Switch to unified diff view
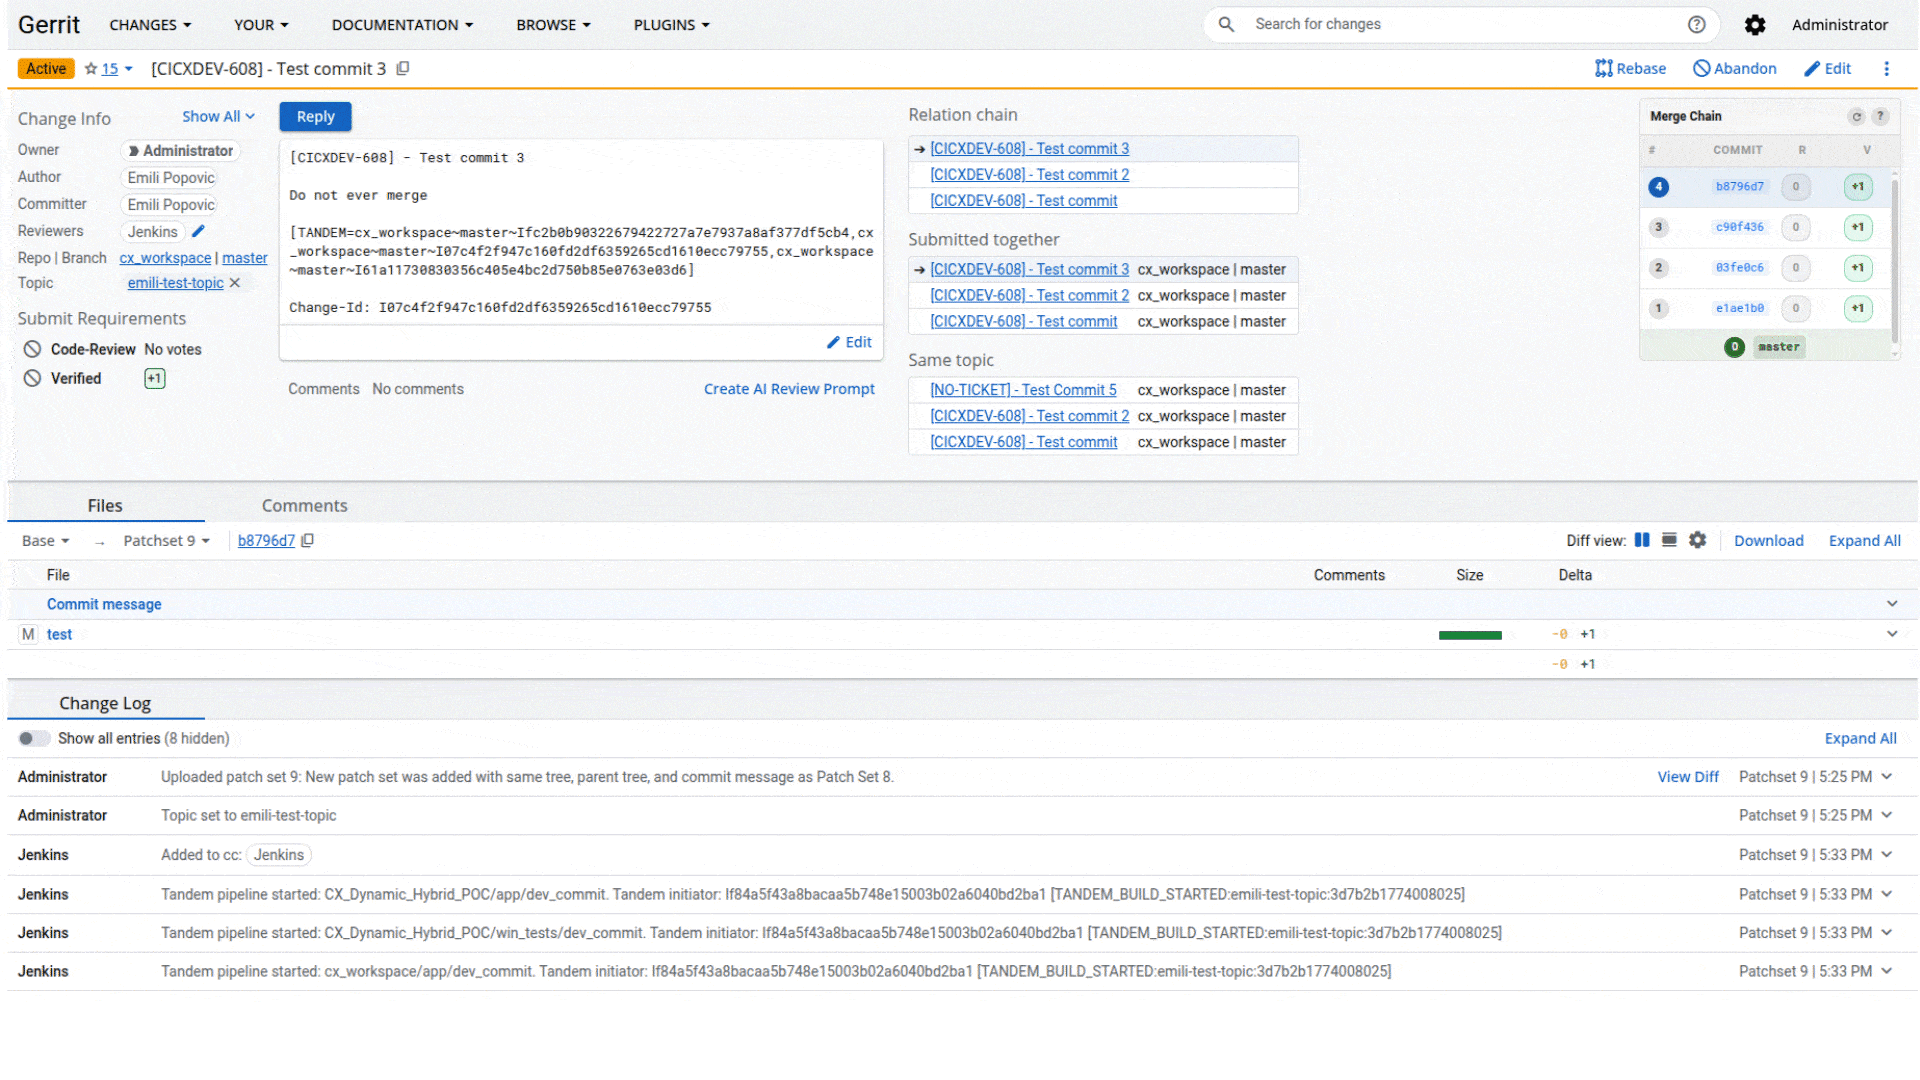 [x=1669, y=540]
